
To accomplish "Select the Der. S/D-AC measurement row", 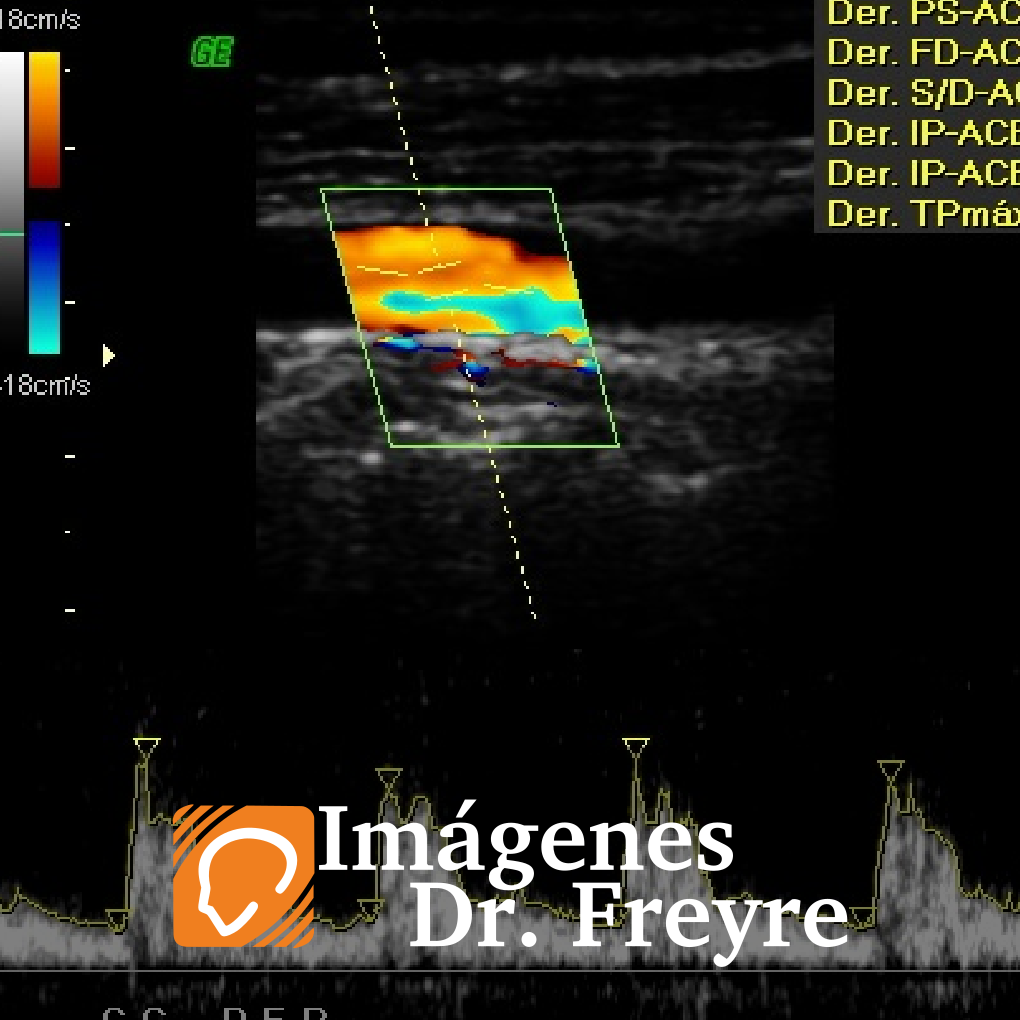I will [921, 92].
